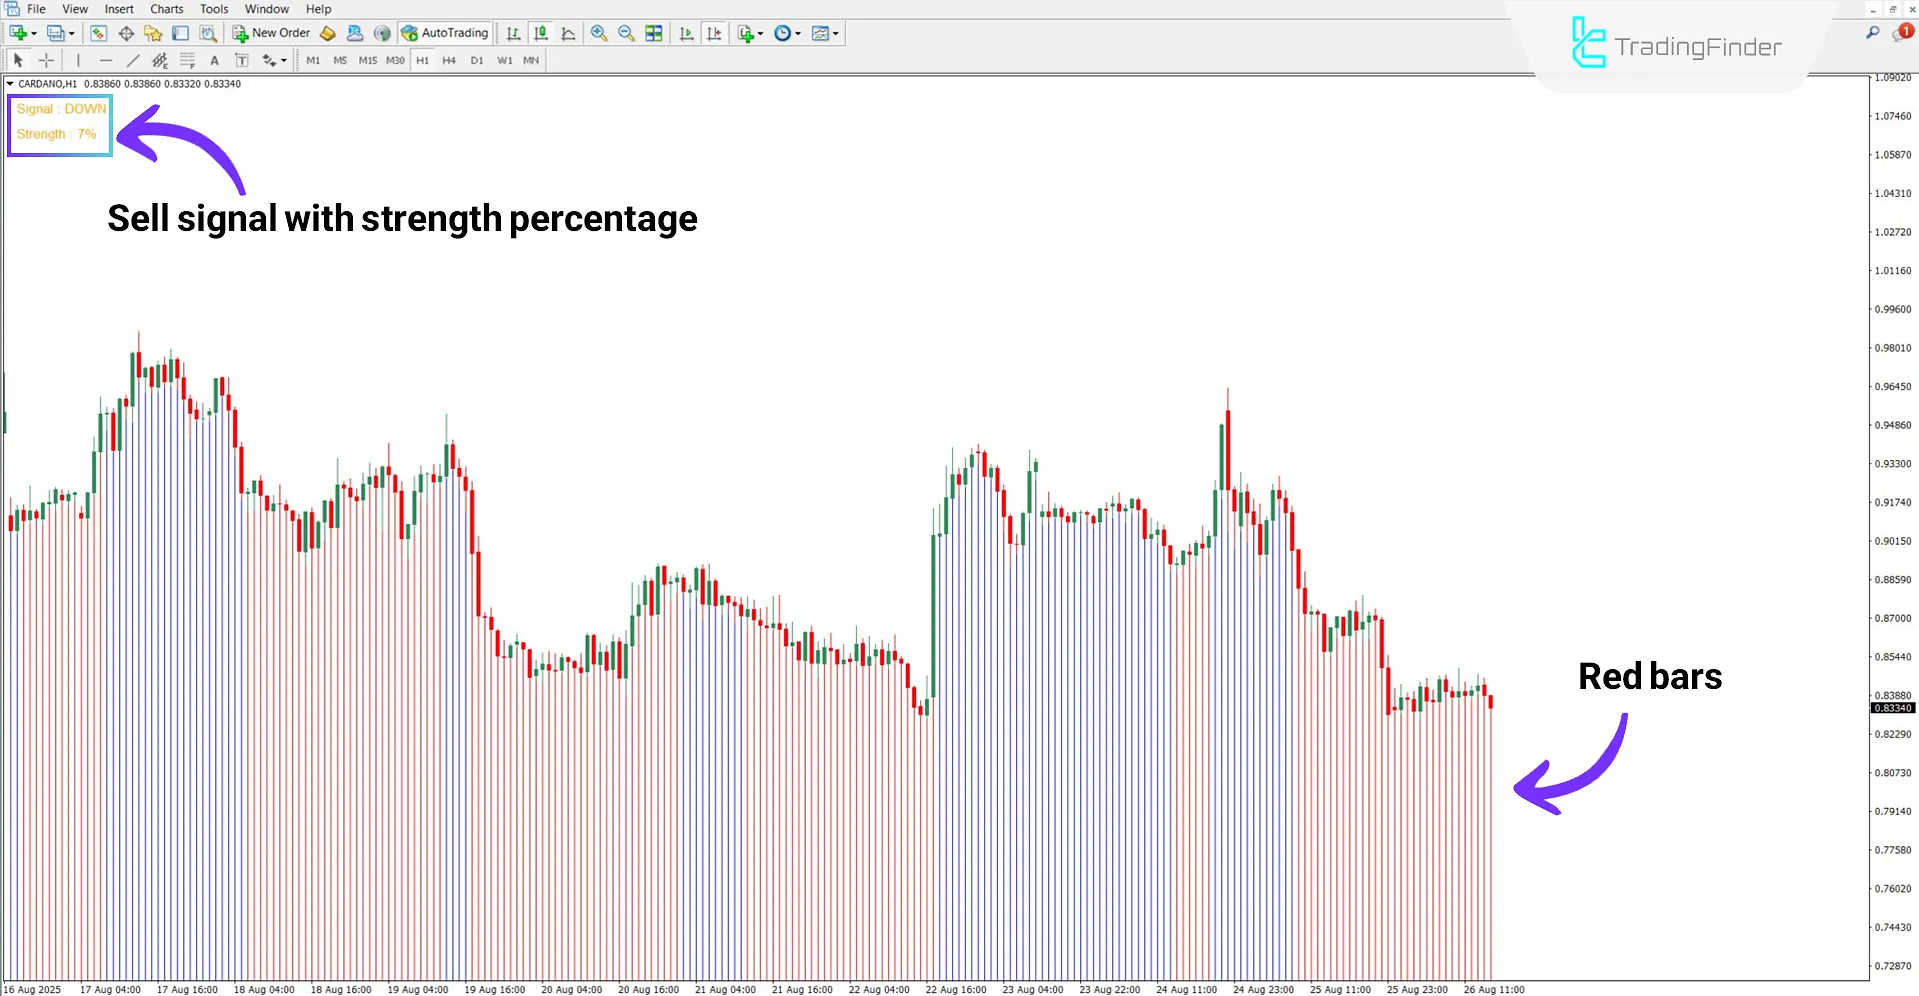Select the Draw Trendline tool
This screenshot has height=996, width=1919.
pyautogui.click(x=133, y=60)
